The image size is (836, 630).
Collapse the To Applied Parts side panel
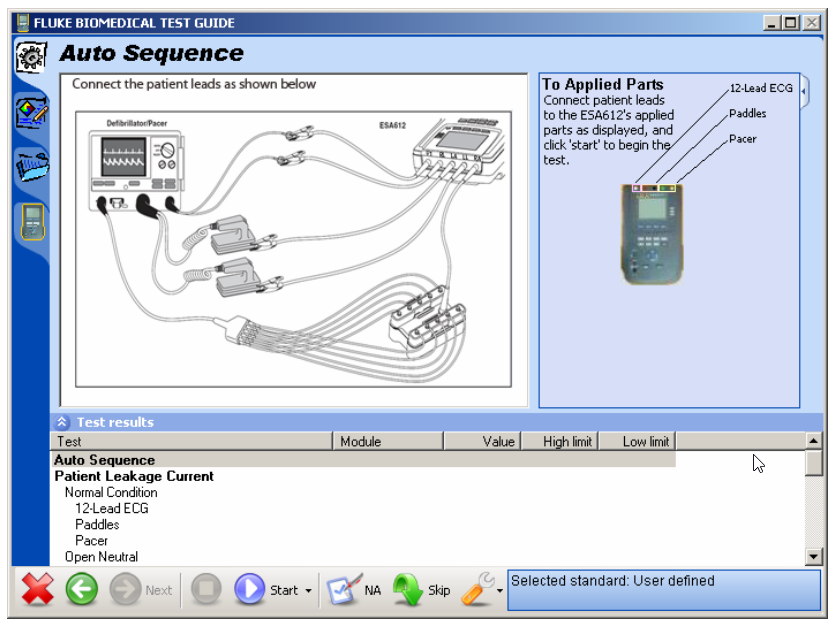pyautogui.click(x=804, y=92)
